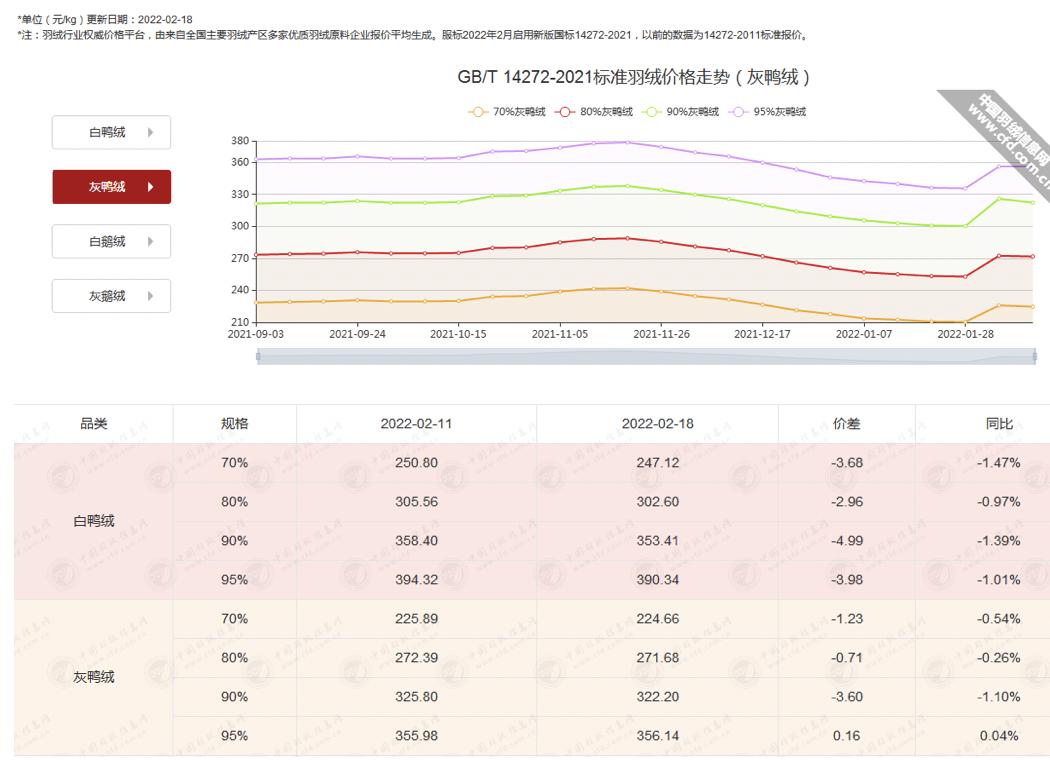Expand the 灰鹅绒 category arrow
Screen dimensions: 1050x760
point(152,295)
